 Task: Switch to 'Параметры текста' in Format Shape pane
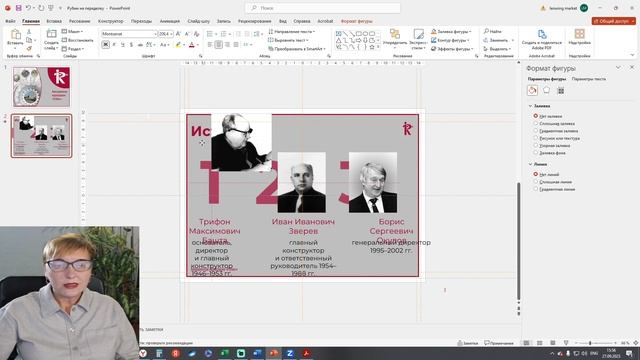[589, 79]
